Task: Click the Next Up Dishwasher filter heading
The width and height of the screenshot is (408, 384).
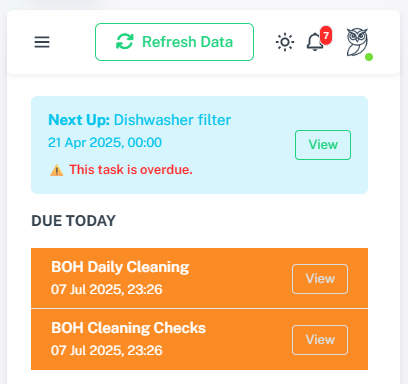Action: click(x=139, y=120)
